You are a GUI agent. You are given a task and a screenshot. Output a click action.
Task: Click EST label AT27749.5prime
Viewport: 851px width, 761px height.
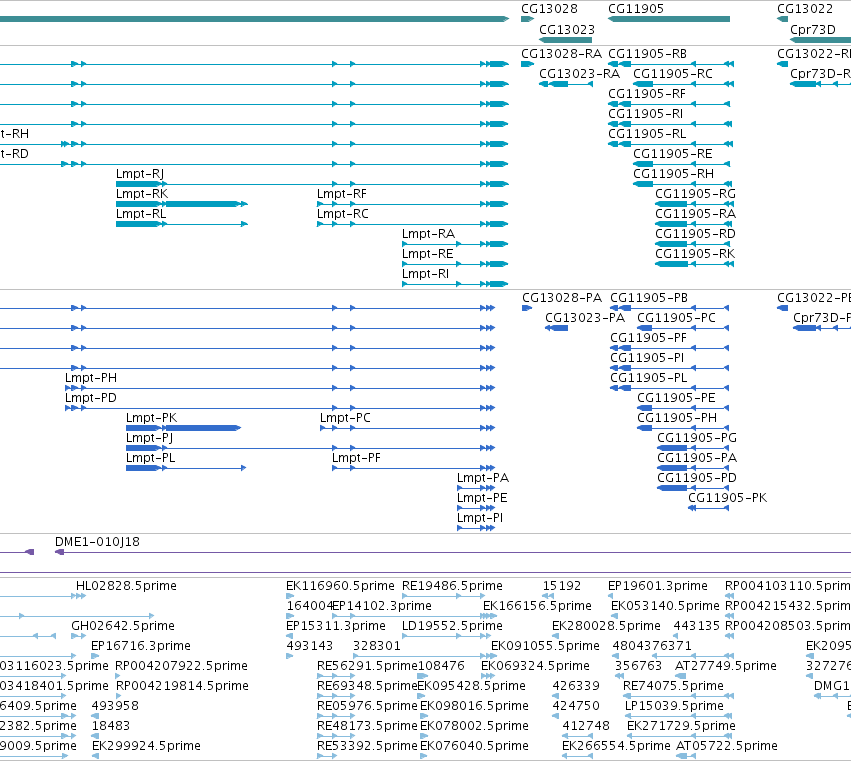(726, 666)
